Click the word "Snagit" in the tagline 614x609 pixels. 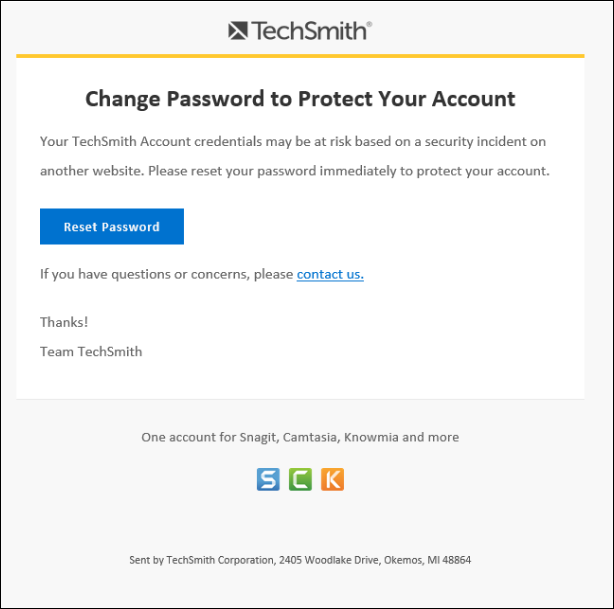tap(257, 437)
